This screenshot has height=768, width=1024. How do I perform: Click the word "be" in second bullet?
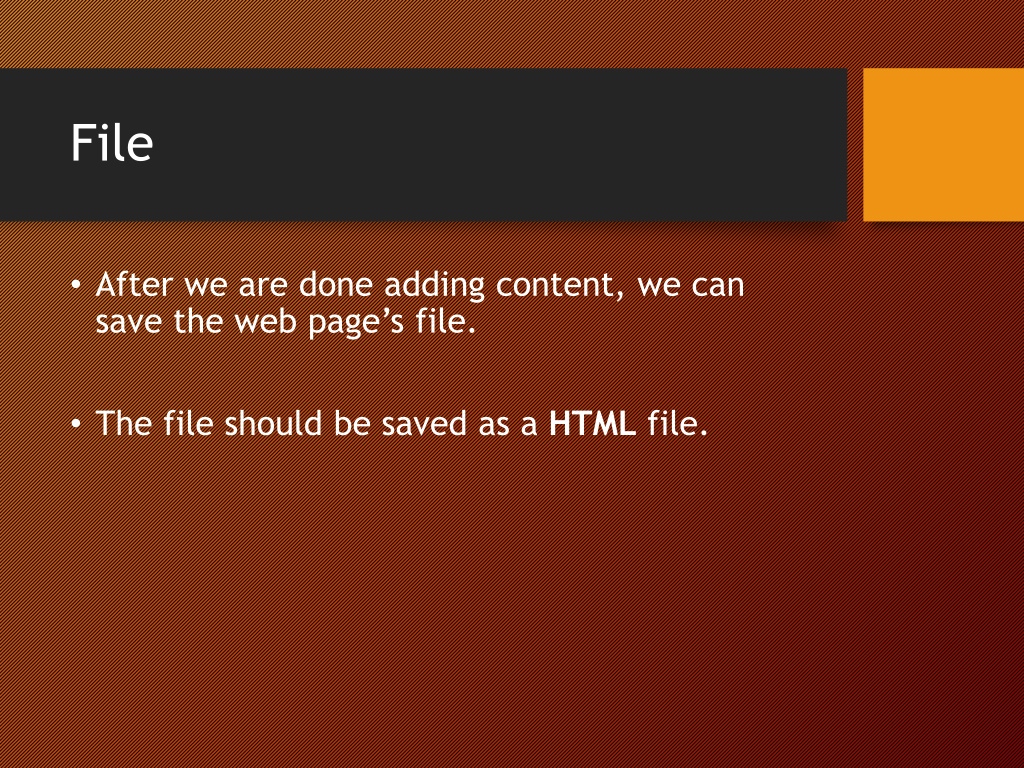pos(352,423)
